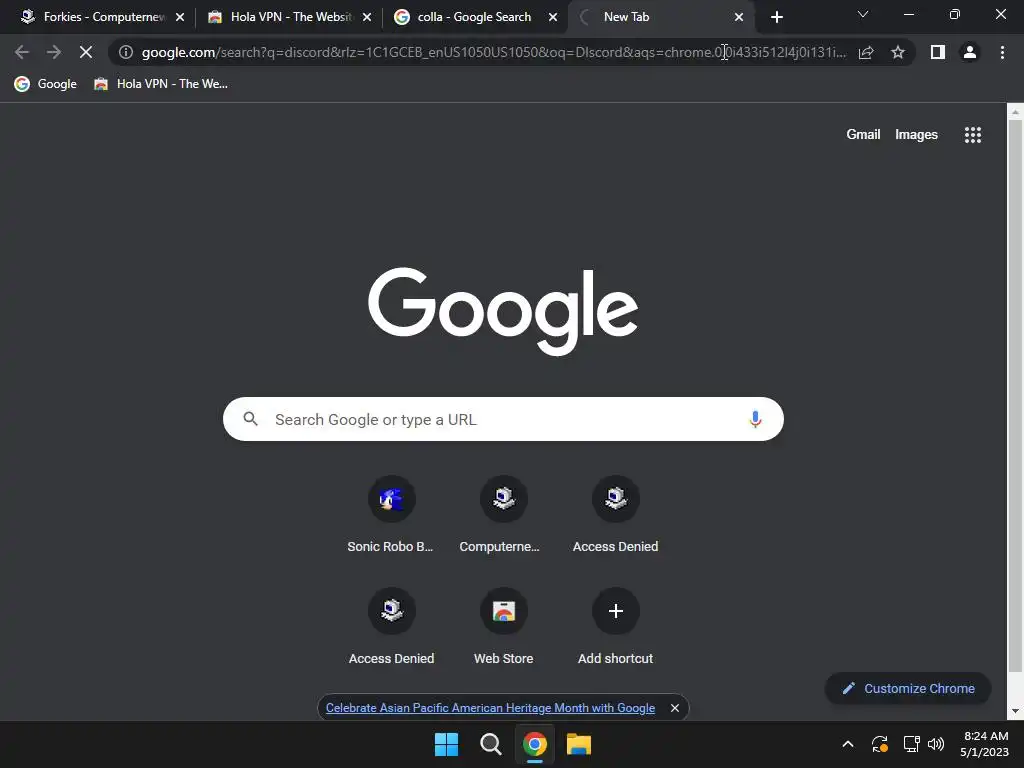Image resolution: width=1024 pixels, height=768 pixels.
Task: Open Windows Search from the taskbar
Action: point(490,744)
